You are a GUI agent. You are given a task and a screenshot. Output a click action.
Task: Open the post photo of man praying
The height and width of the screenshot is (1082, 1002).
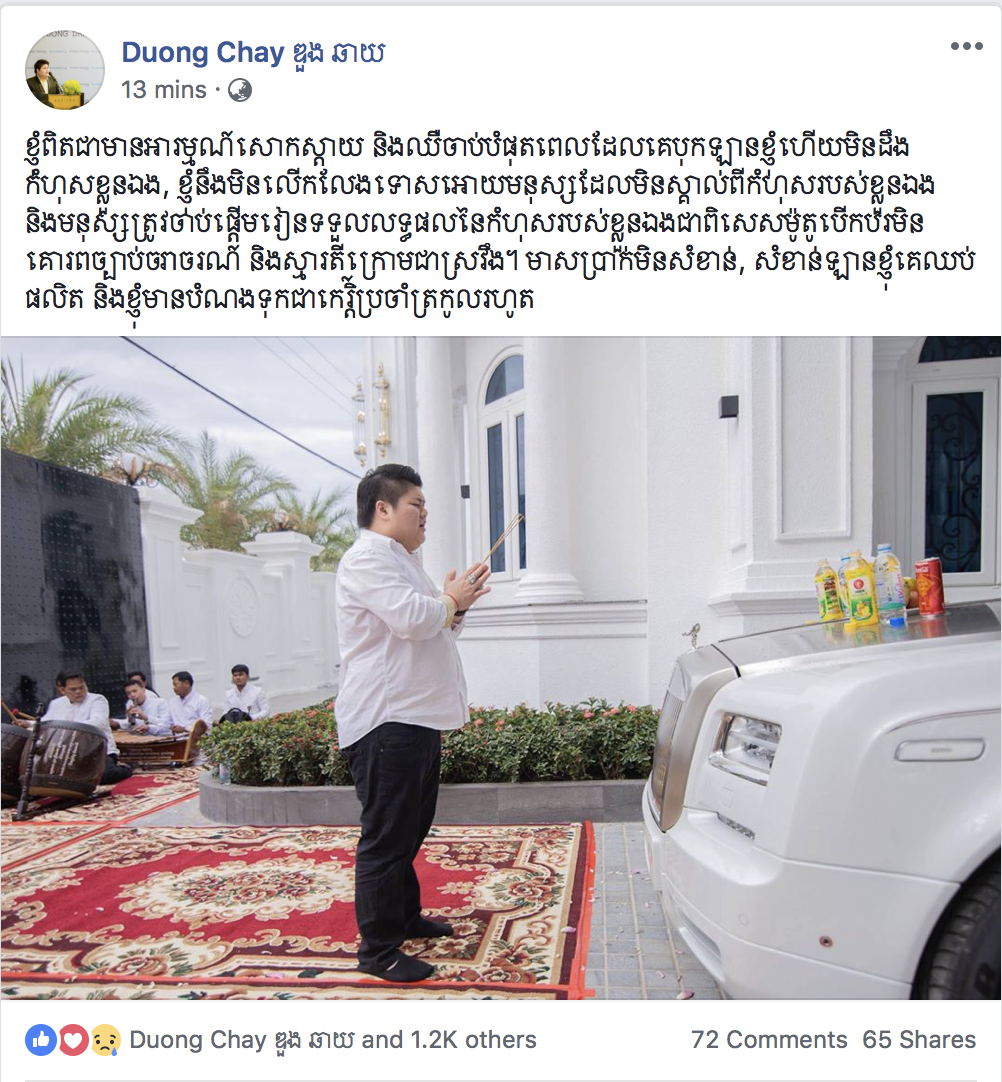click(501, 667)
